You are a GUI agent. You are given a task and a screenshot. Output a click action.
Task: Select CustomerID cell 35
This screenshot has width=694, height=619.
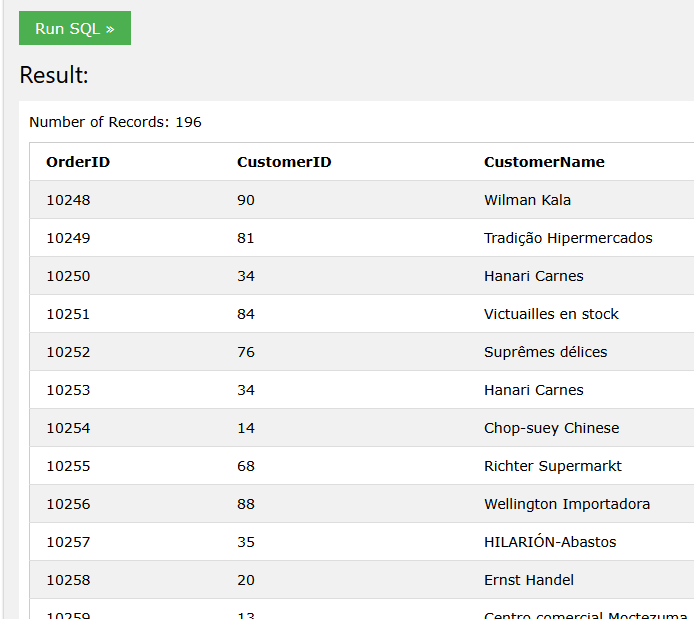[246, 542]
